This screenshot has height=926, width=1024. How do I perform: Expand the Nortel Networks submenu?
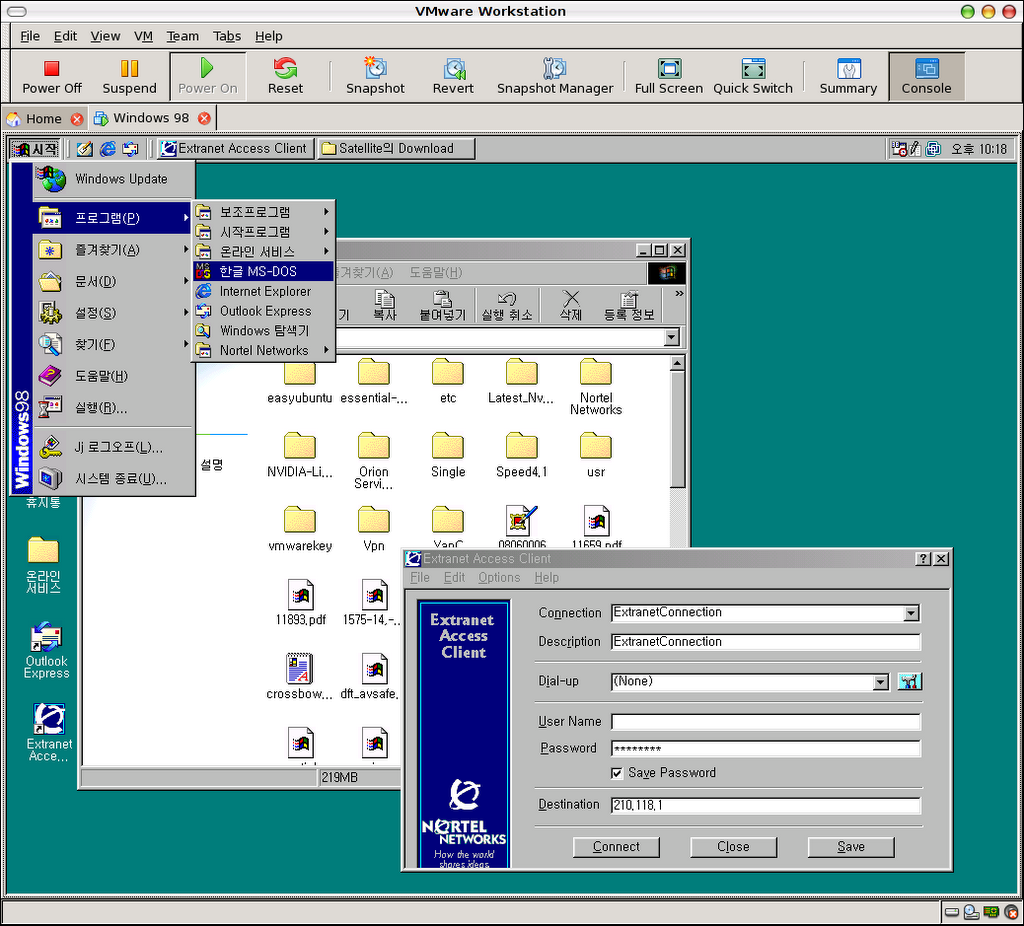tap(264, 350)
